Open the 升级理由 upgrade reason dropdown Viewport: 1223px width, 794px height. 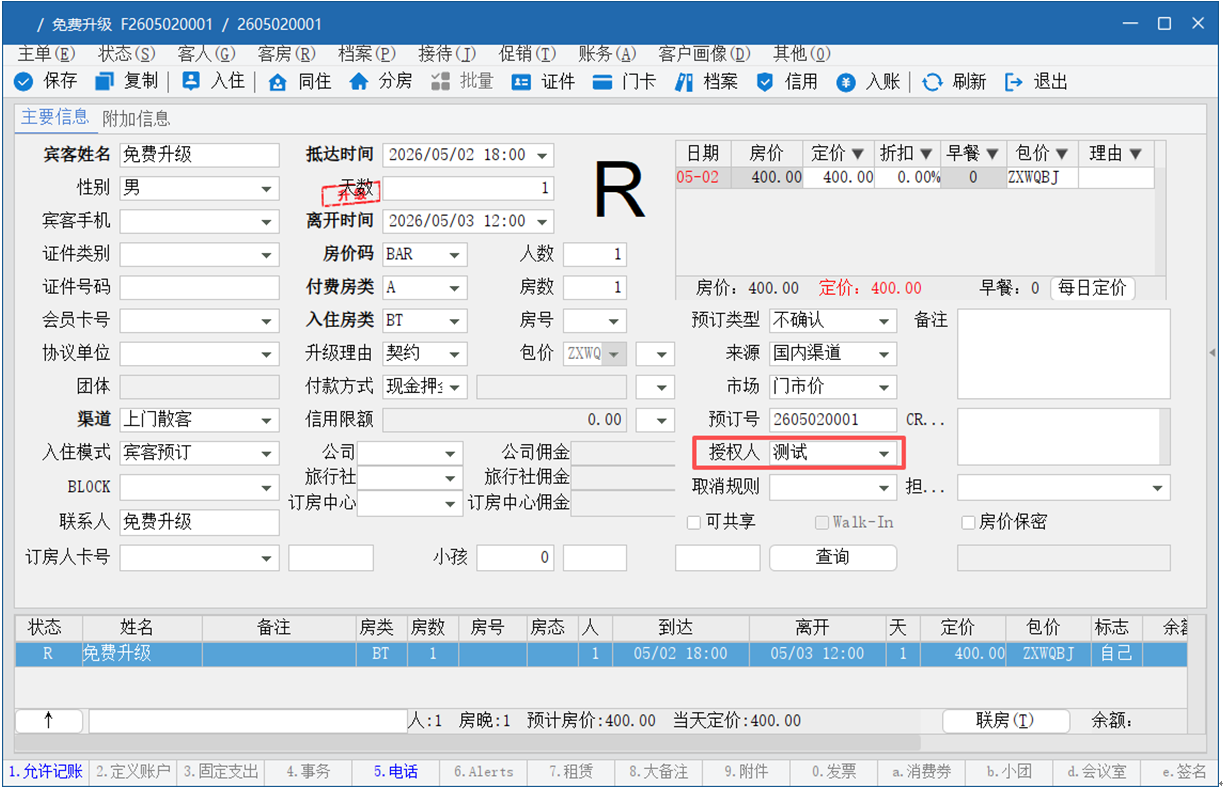(x=456, y=353)
